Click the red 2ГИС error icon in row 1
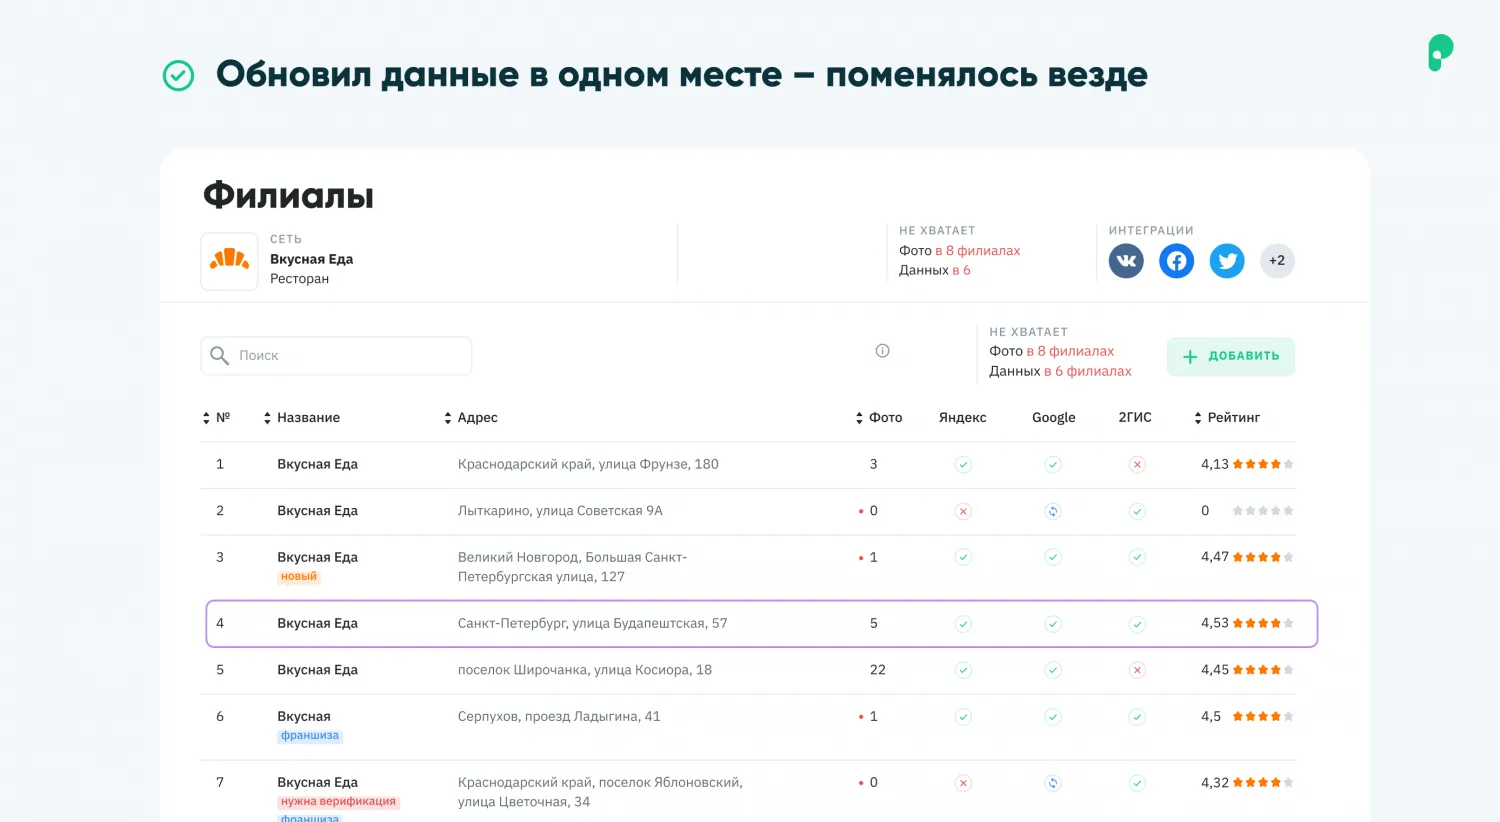The width and height of the screenshot is (1500, 822). pyautogui.click(x=1137, y=465)
